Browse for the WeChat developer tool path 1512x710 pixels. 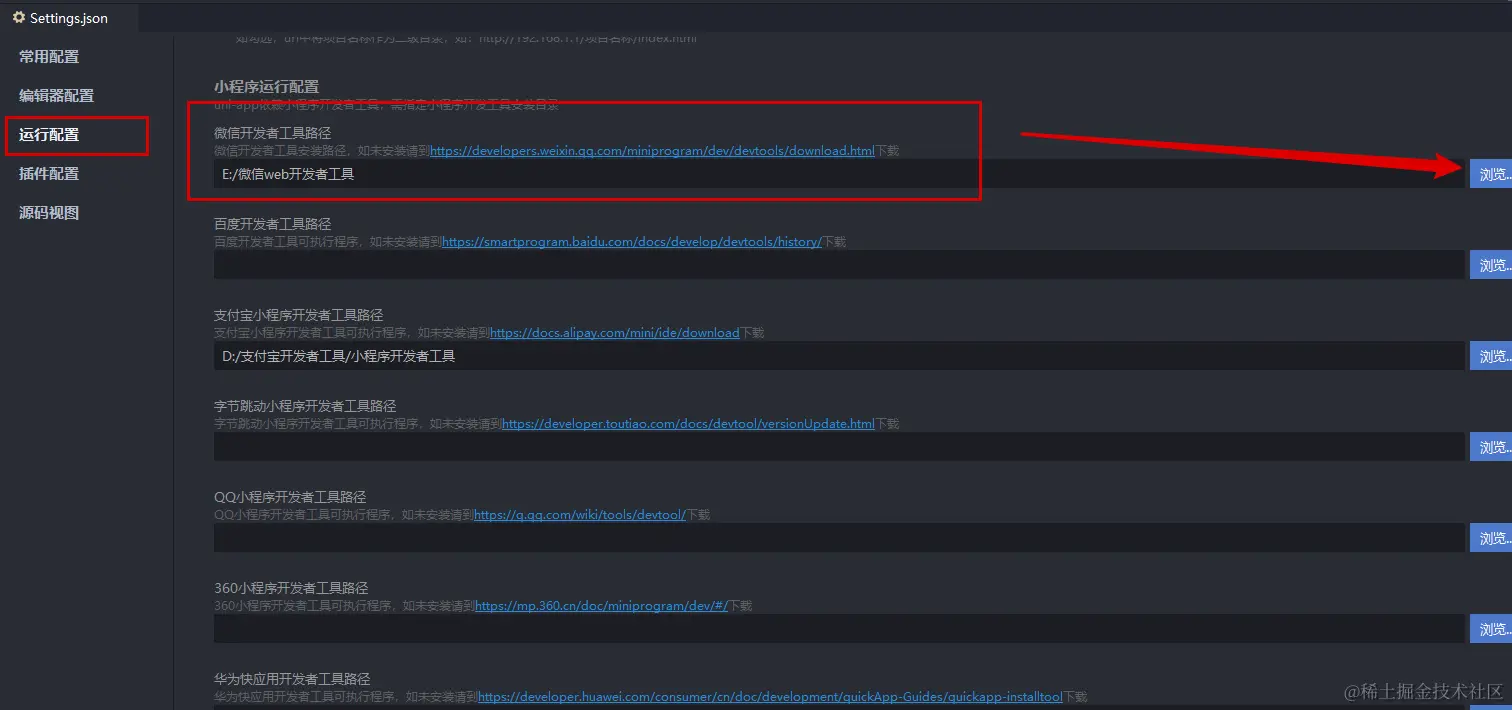(x=1491, y=174)
